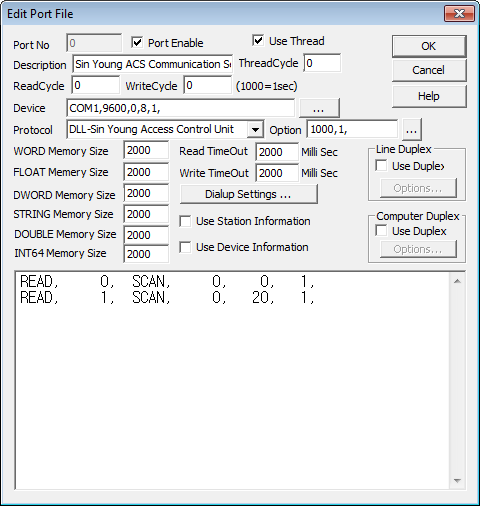Viewport: 480px width, 506px height.
Task: Click scrollbar down arrow in script list
Action: pos(457,481)
